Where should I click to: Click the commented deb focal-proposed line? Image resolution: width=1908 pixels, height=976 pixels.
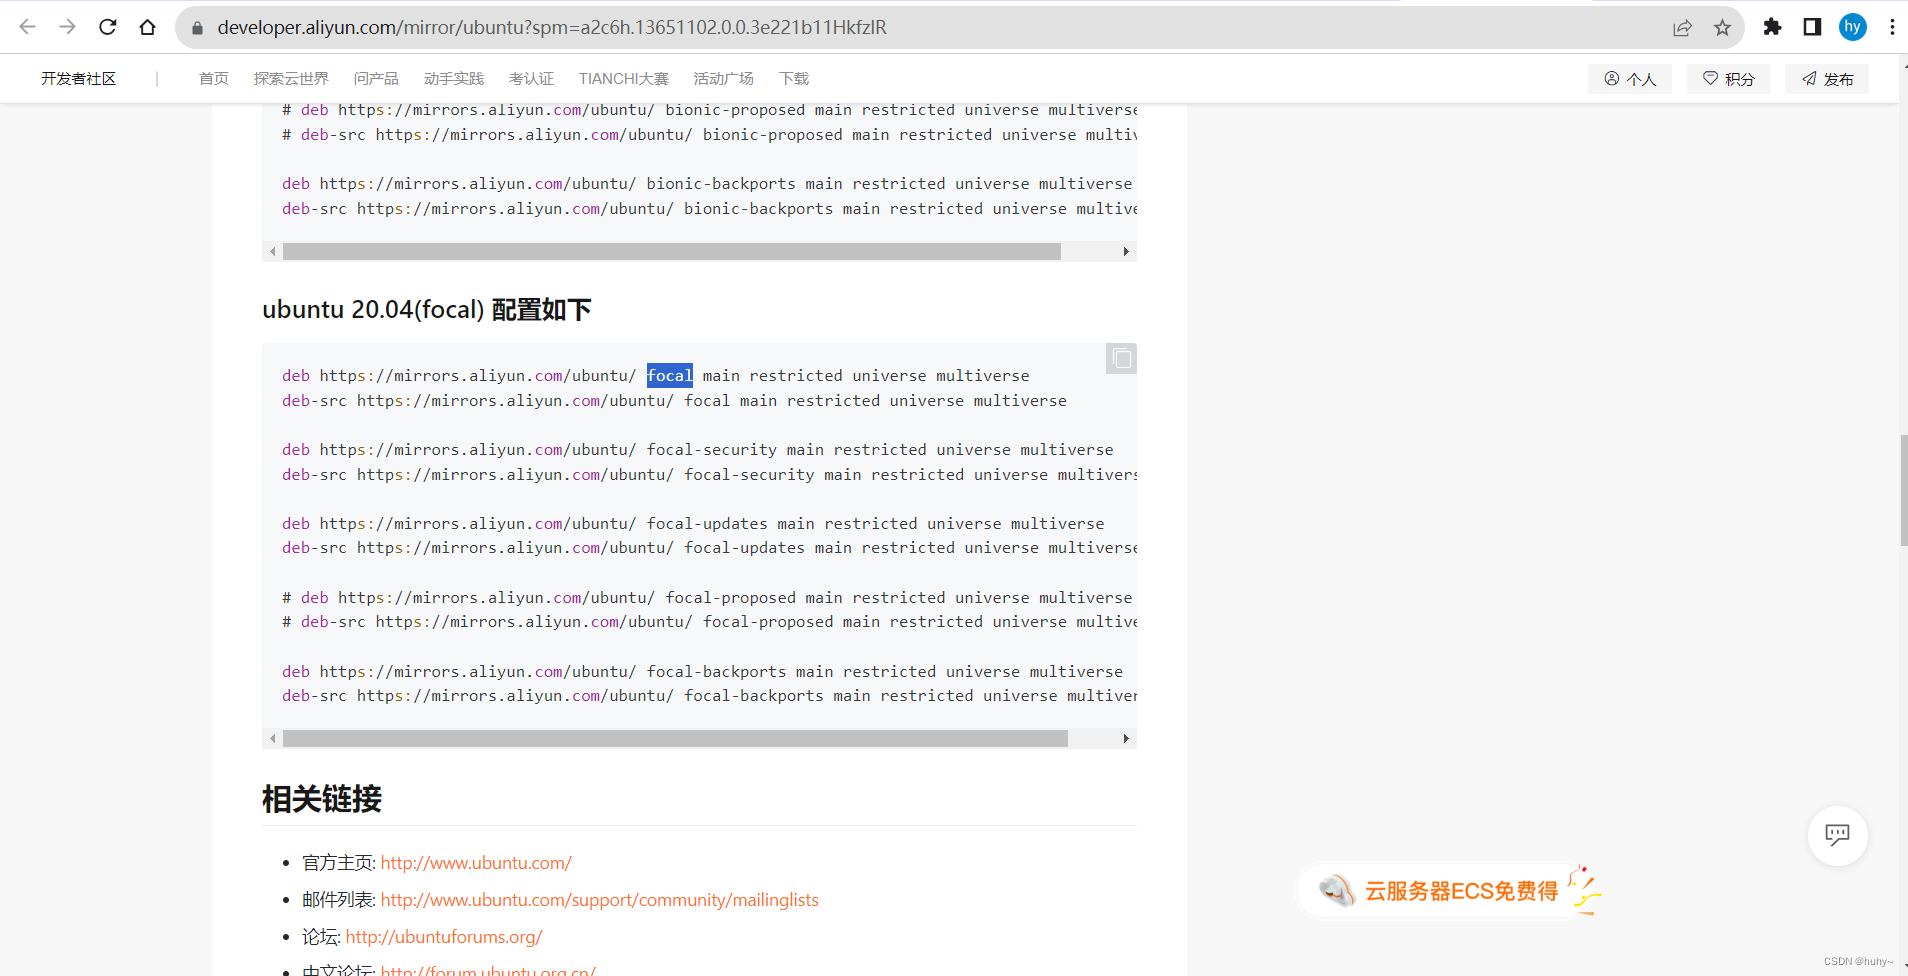click(x=707, y=598)
